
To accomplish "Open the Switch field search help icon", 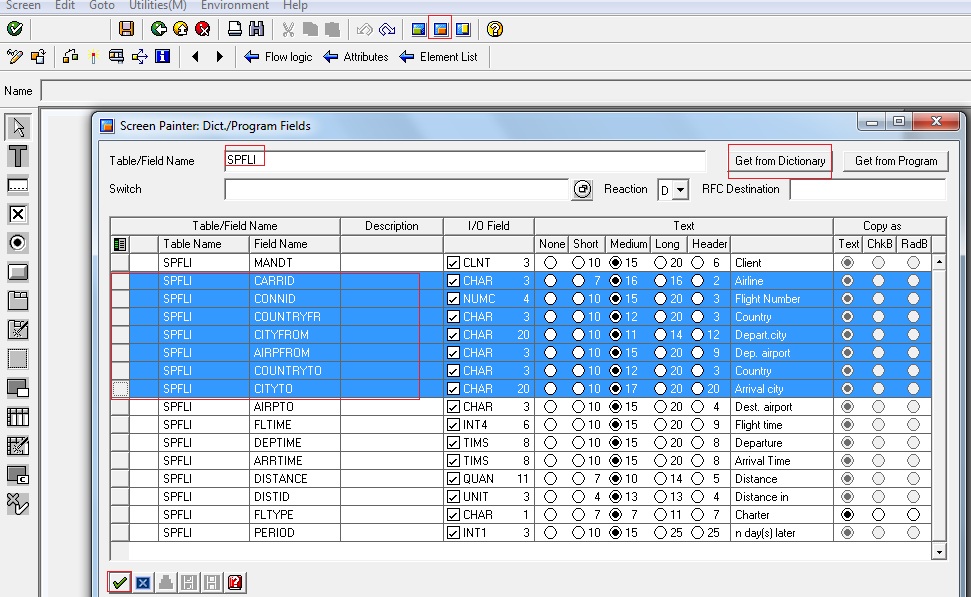I will [x=582, y=189].
